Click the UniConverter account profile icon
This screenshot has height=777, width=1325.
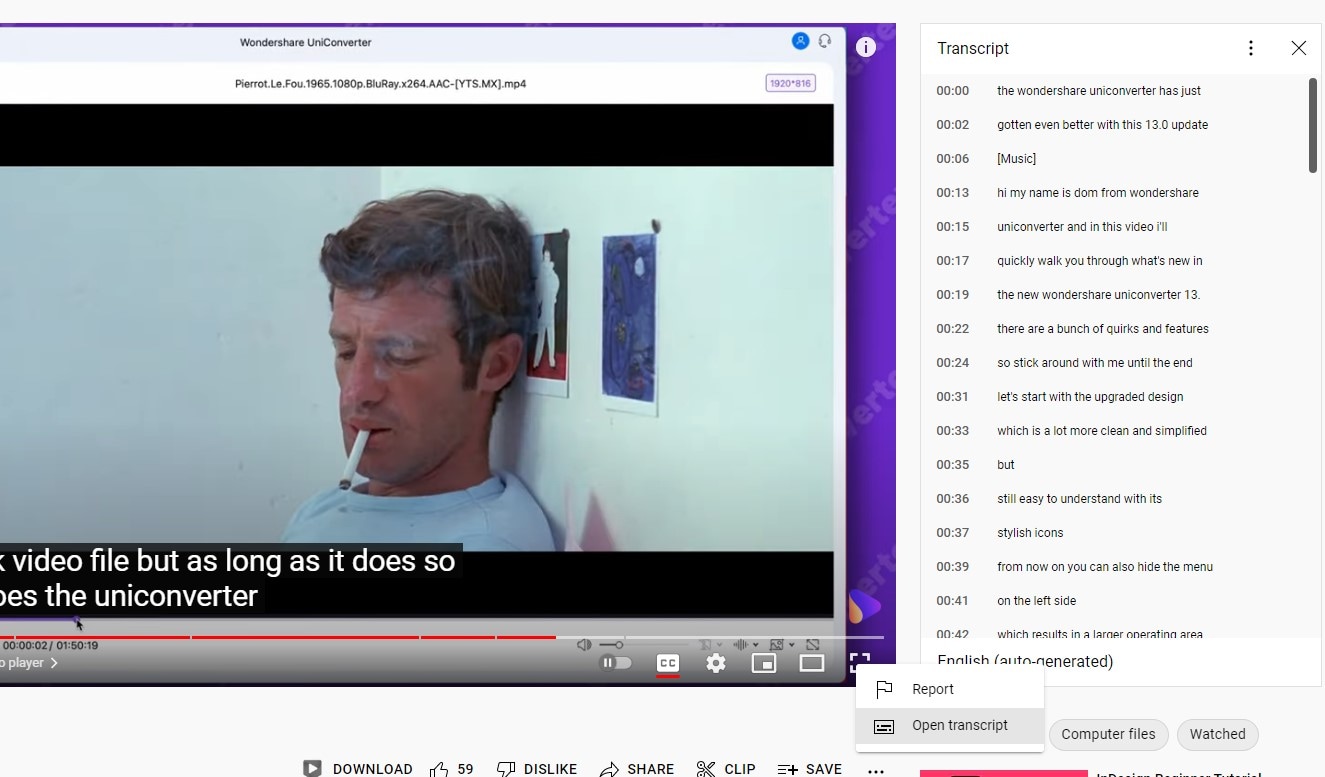click(800, 41)
